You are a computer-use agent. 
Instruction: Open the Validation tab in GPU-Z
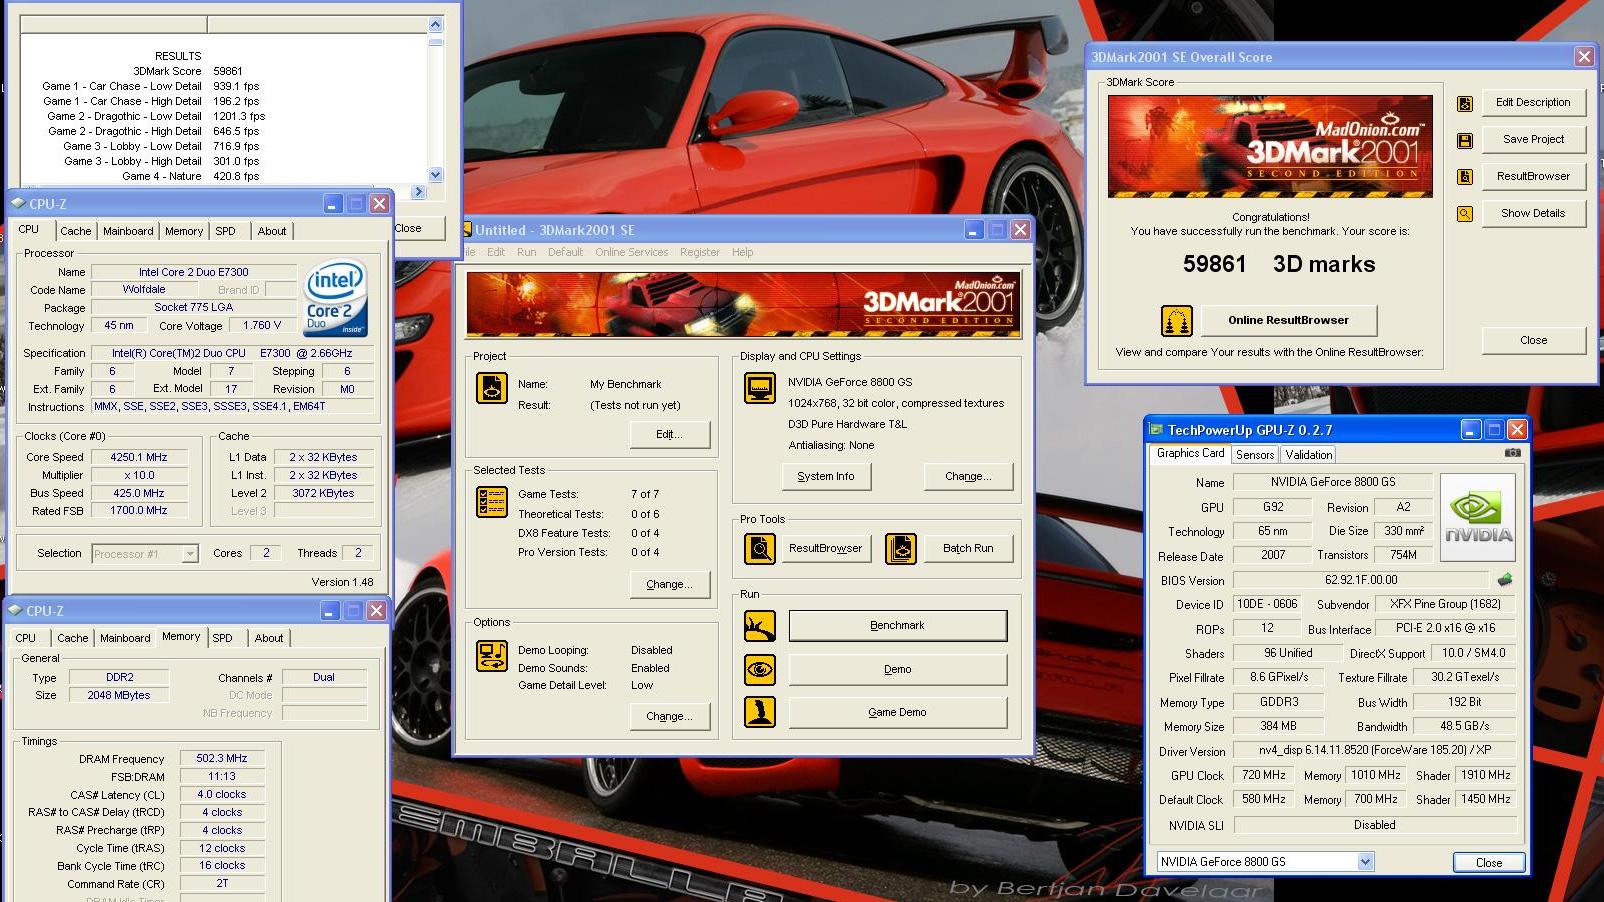1308,455
